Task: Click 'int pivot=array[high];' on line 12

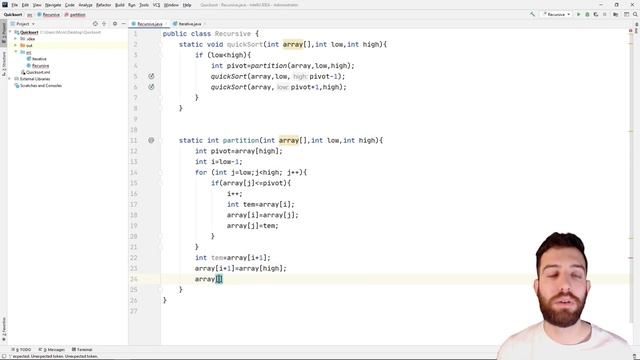Action: 239,151
